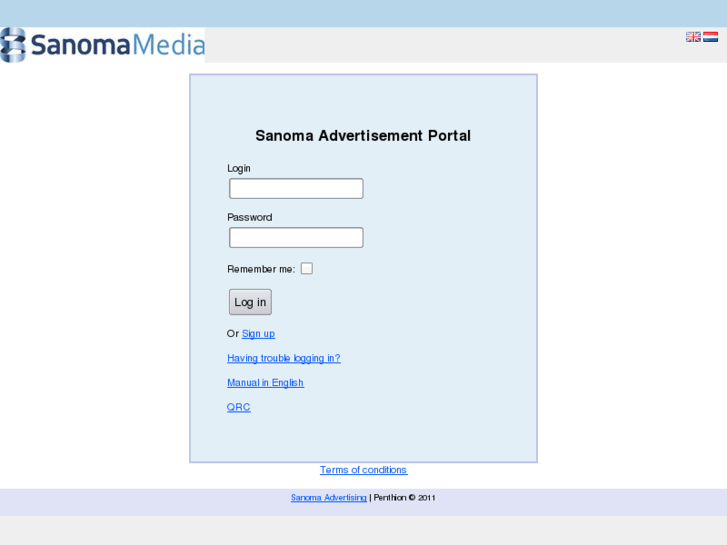Open Terms of conditions link
727x545 pixels.
(x=364, y=470)
